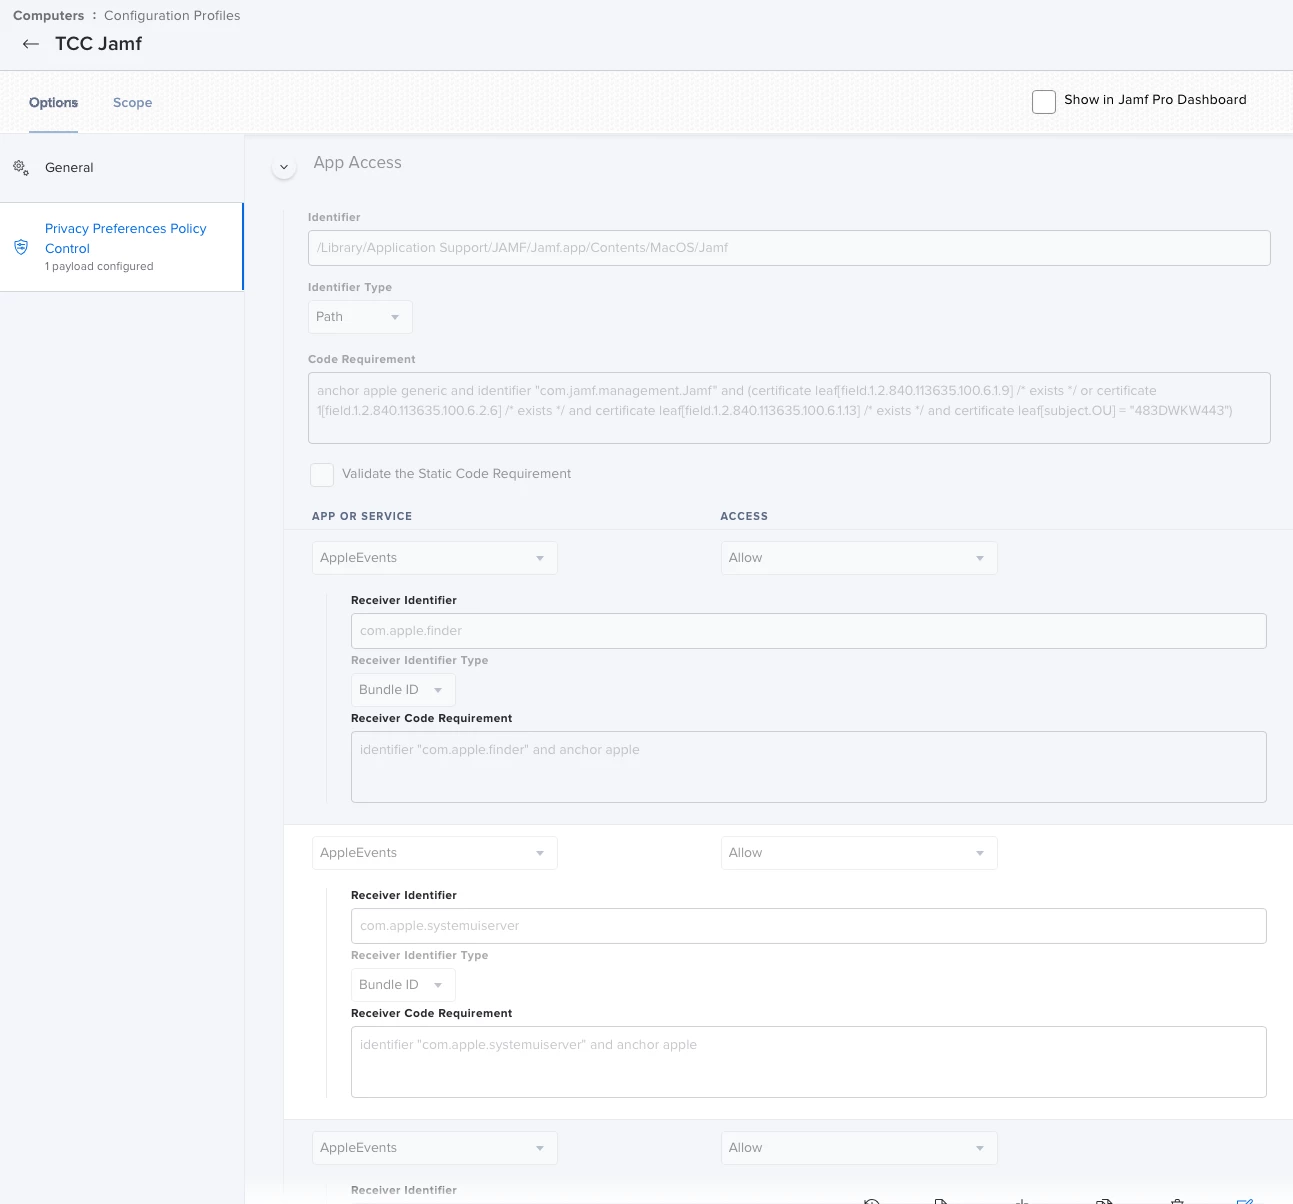Open AppleEvents dropdown for com.apple.finder entry

click(x=434, y=558)
